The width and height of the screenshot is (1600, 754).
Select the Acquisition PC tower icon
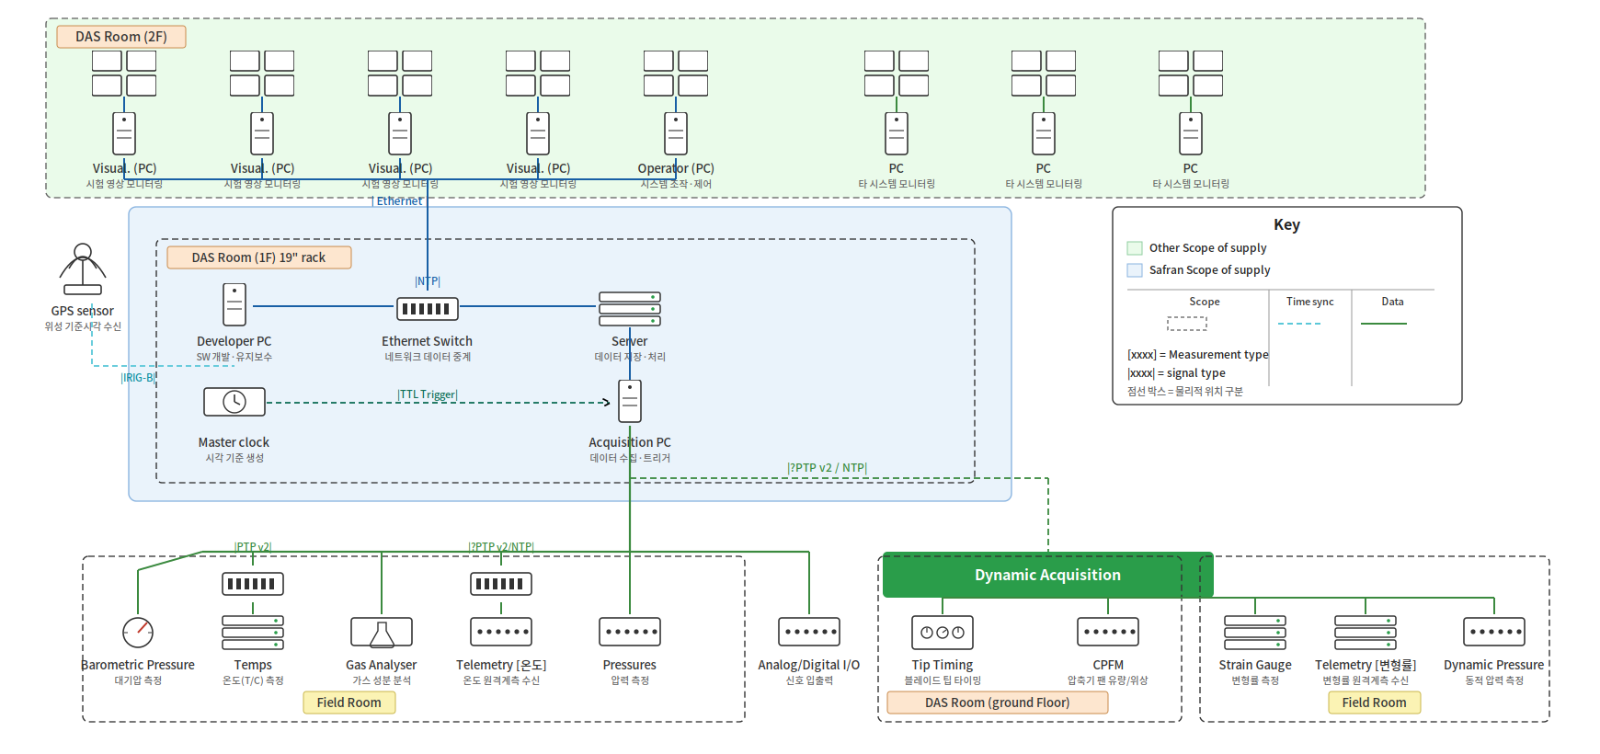(629, 402)
